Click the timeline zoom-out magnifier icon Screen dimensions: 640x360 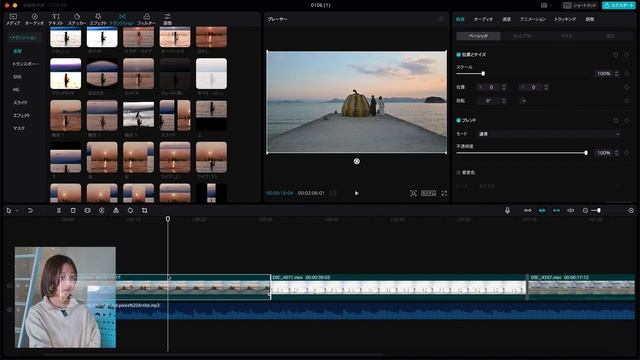coord(585,210)
